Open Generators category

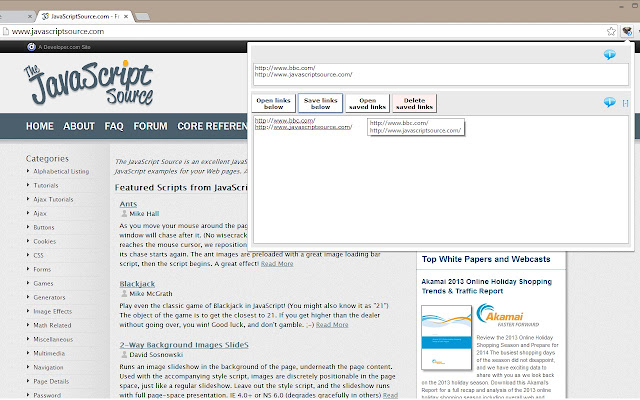point(49,297)
